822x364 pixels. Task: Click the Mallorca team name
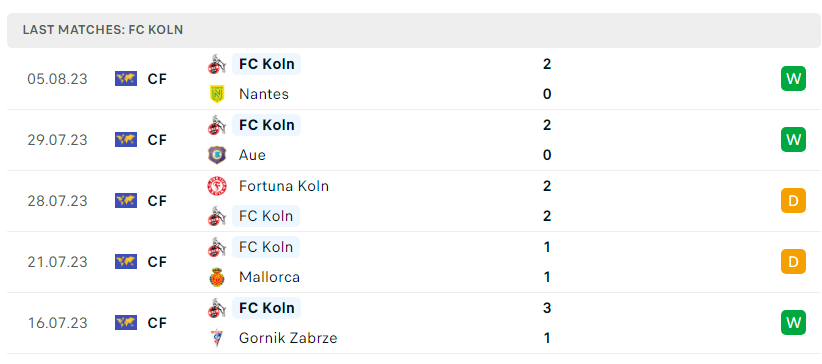pos(269,277)
